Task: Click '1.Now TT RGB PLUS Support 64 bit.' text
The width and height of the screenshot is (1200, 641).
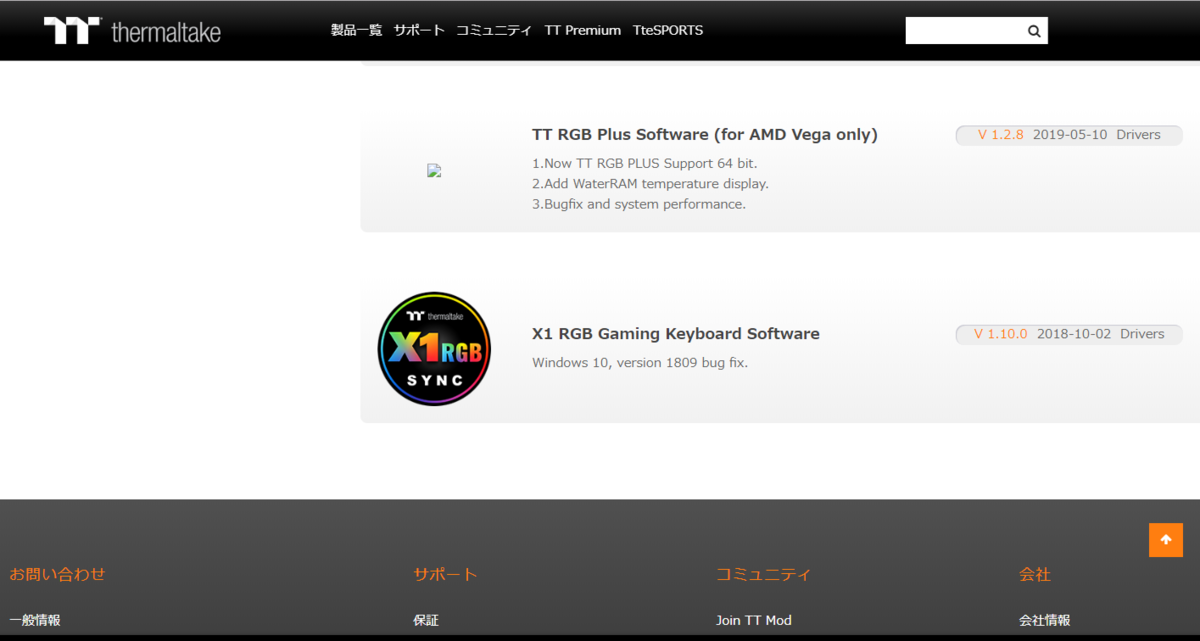Action: point(644,163)
